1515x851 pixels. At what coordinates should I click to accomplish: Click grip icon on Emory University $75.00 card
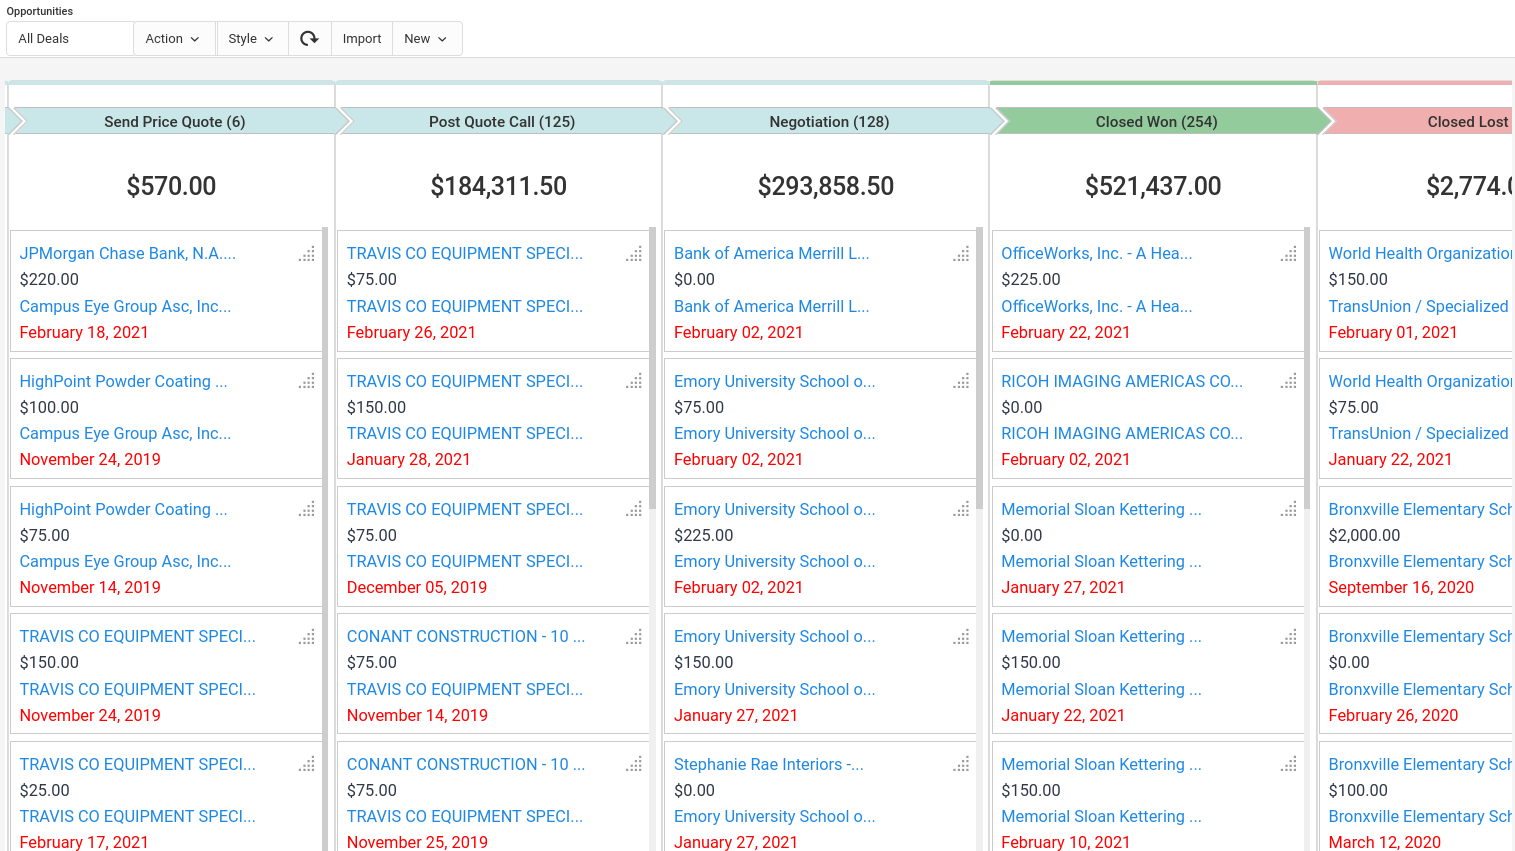[961, 381]
